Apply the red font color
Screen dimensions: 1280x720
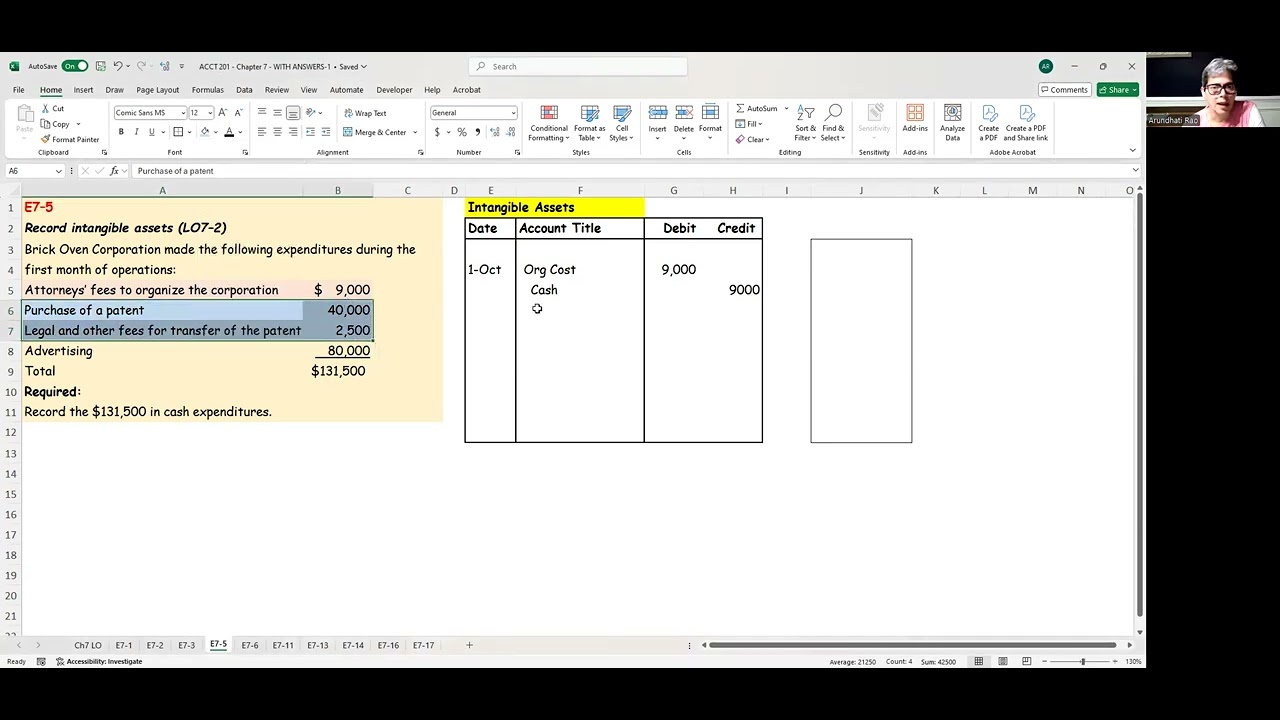coord(229,132)
